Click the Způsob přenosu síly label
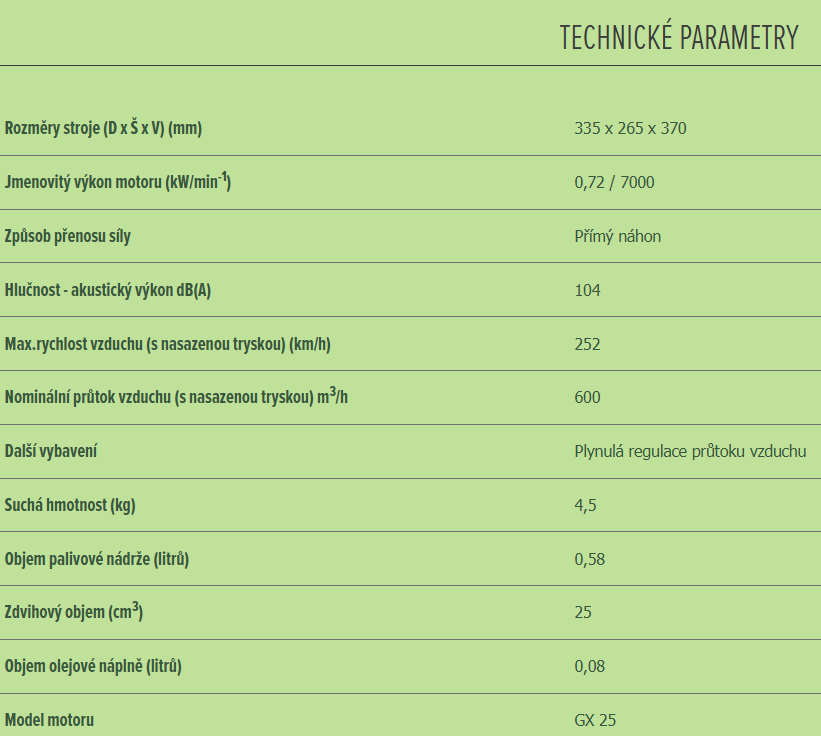 coord(68,236)
